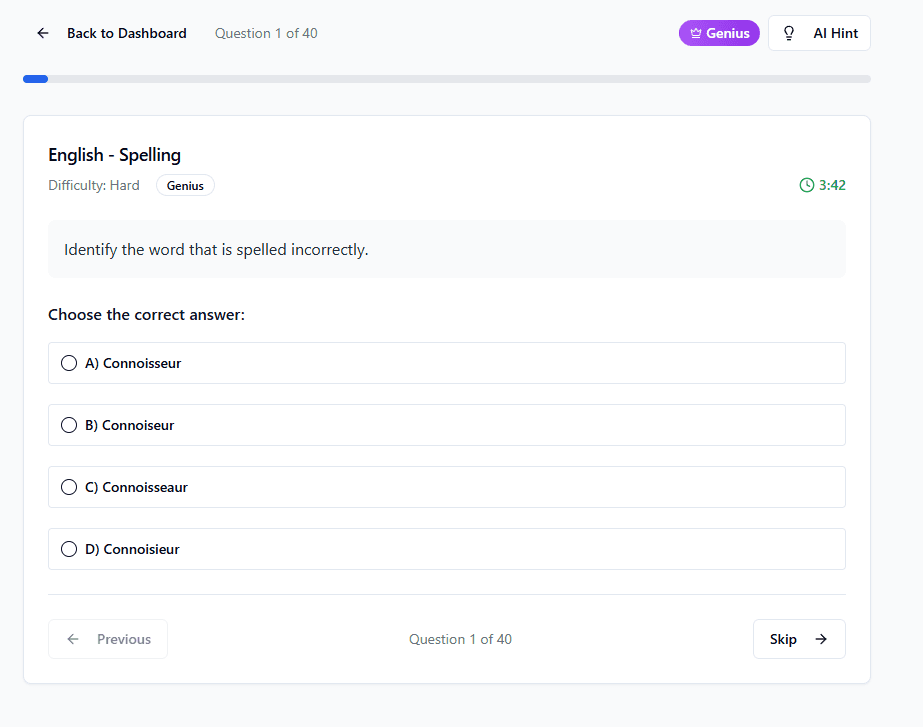Click the crown icon in the Genius badge
923x727 pixels.
696,33
